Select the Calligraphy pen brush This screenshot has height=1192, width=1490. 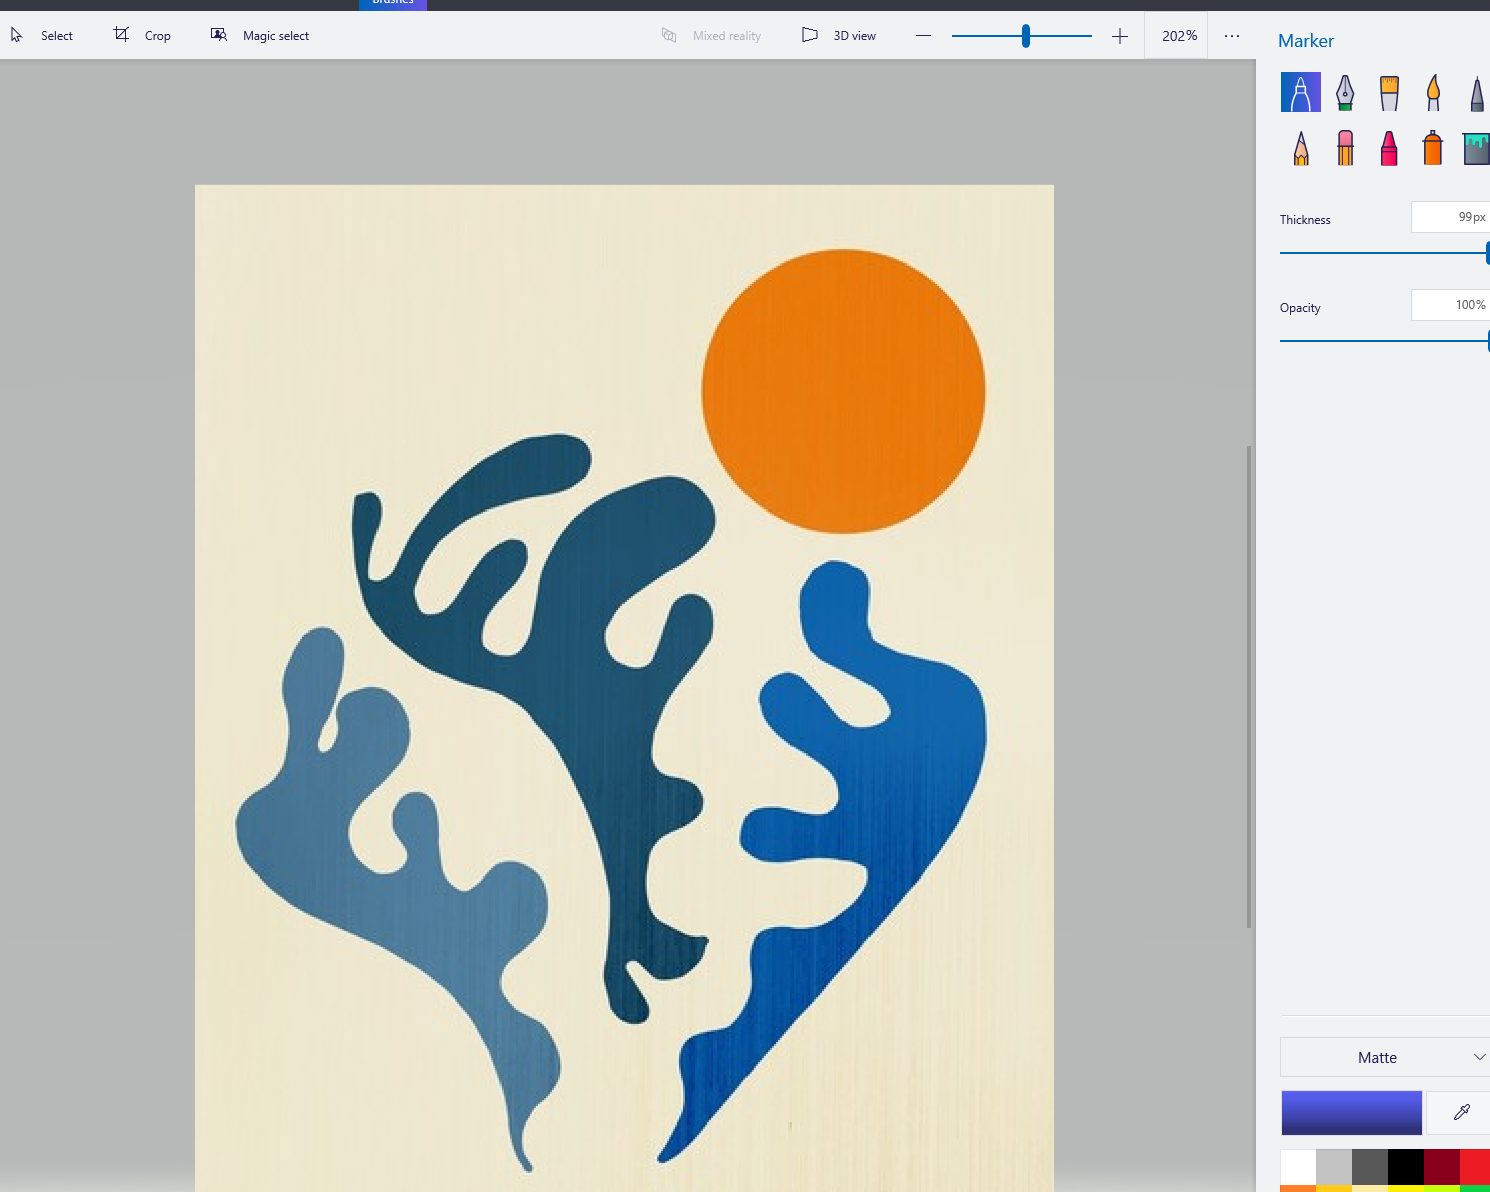tap(1345, 93)
